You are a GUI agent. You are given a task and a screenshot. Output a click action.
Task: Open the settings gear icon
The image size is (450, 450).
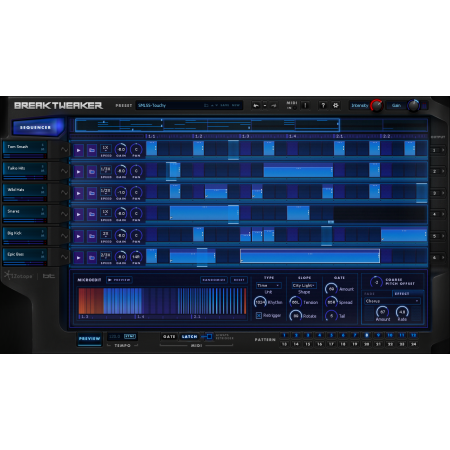(x=336, y=106)
